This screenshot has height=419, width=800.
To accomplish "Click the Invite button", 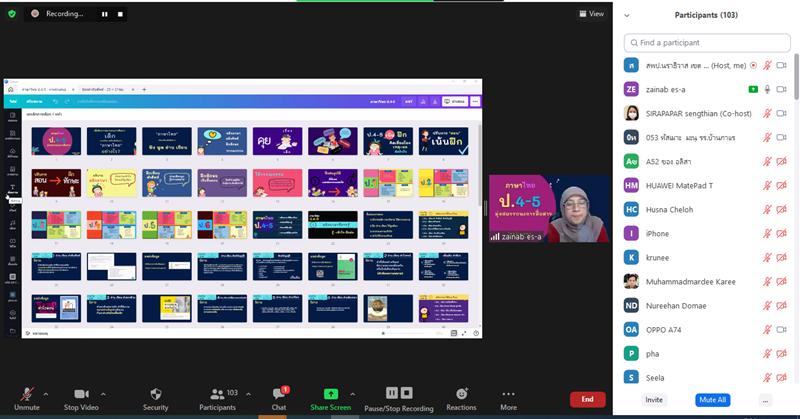I will [x=653, y=399].
